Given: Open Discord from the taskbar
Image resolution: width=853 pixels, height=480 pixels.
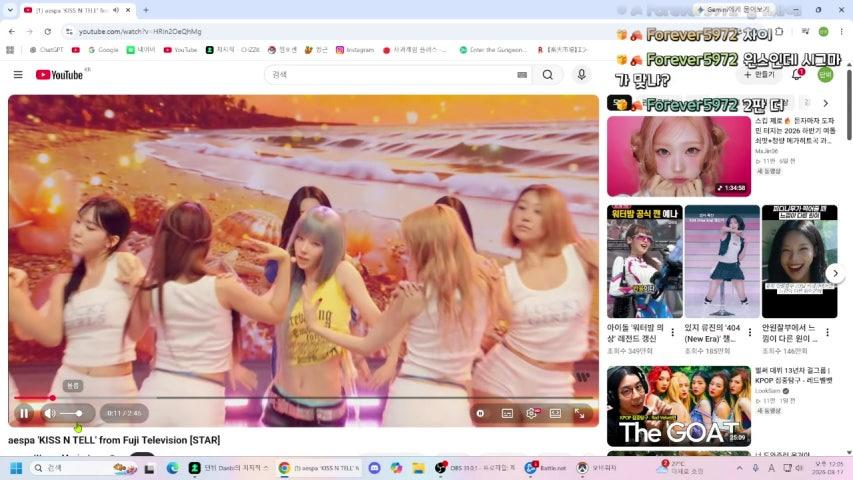Looking at the screenshot, I should click(x=374, y=468).
